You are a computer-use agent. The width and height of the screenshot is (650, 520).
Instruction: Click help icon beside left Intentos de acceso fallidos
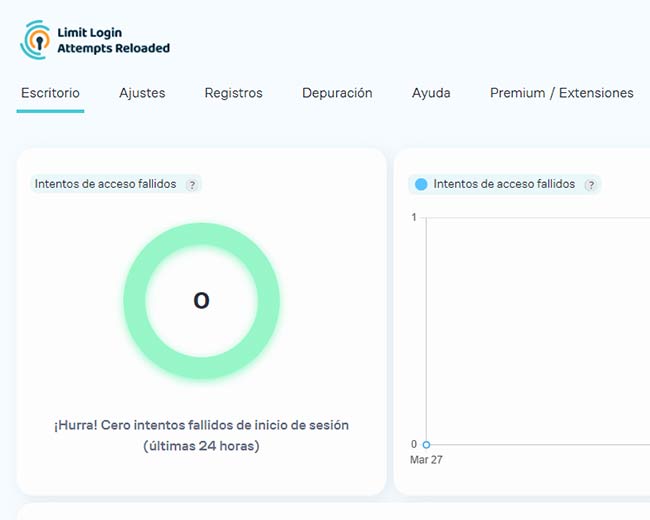pos(192,185)
